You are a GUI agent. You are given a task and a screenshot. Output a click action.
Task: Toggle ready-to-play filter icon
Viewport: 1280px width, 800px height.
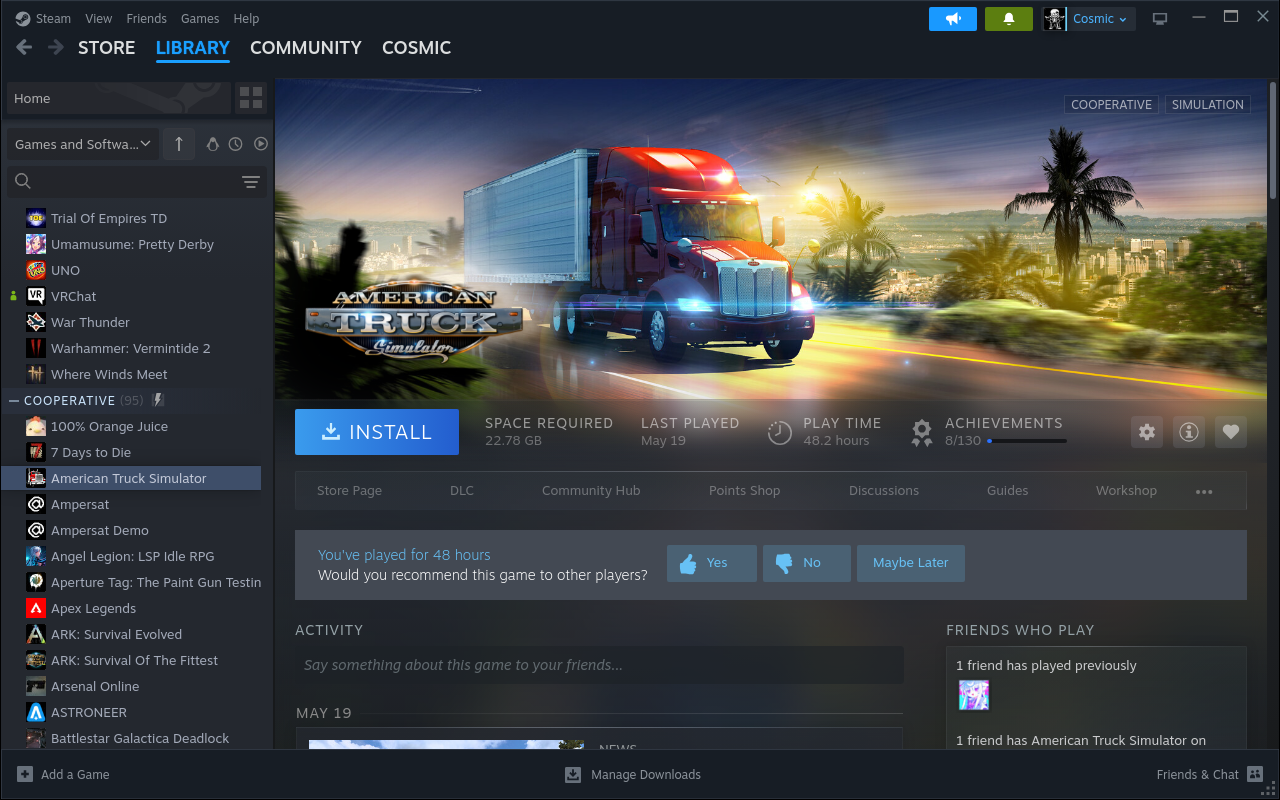[261, 144]
